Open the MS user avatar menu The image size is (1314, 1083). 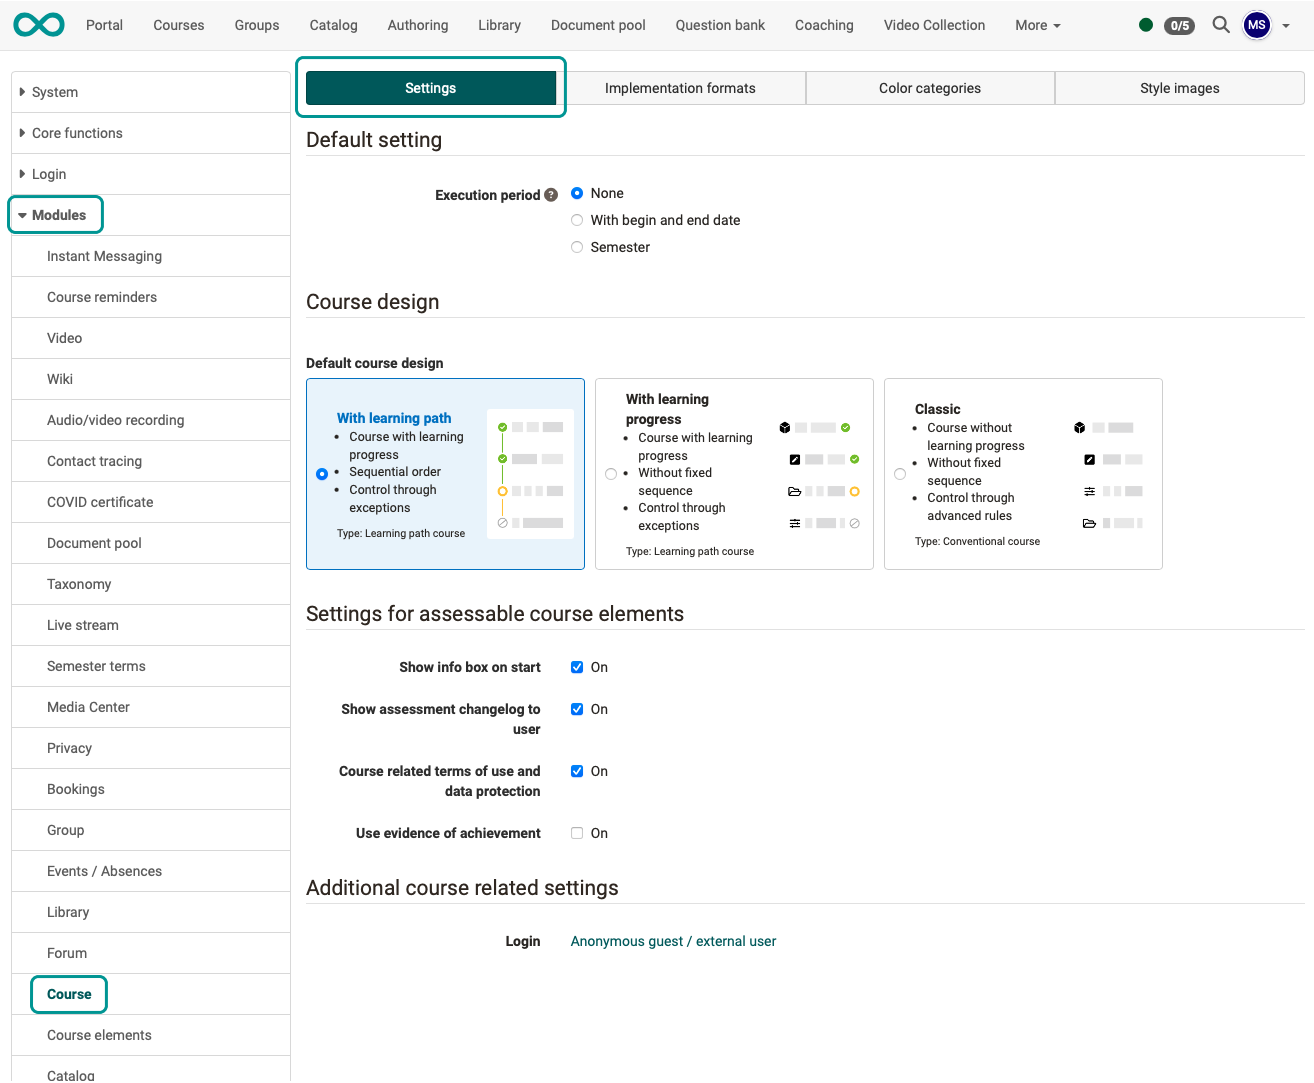1257,25
